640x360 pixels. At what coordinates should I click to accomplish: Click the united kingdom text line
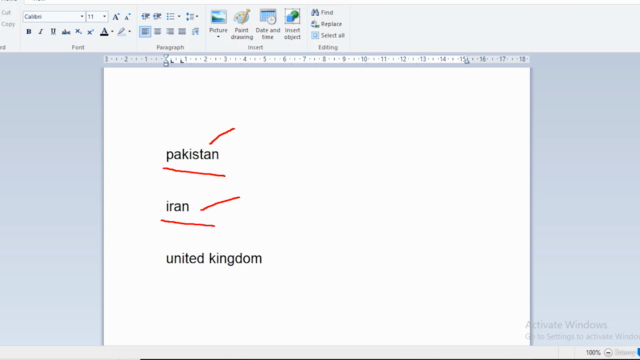pos(214,259)
